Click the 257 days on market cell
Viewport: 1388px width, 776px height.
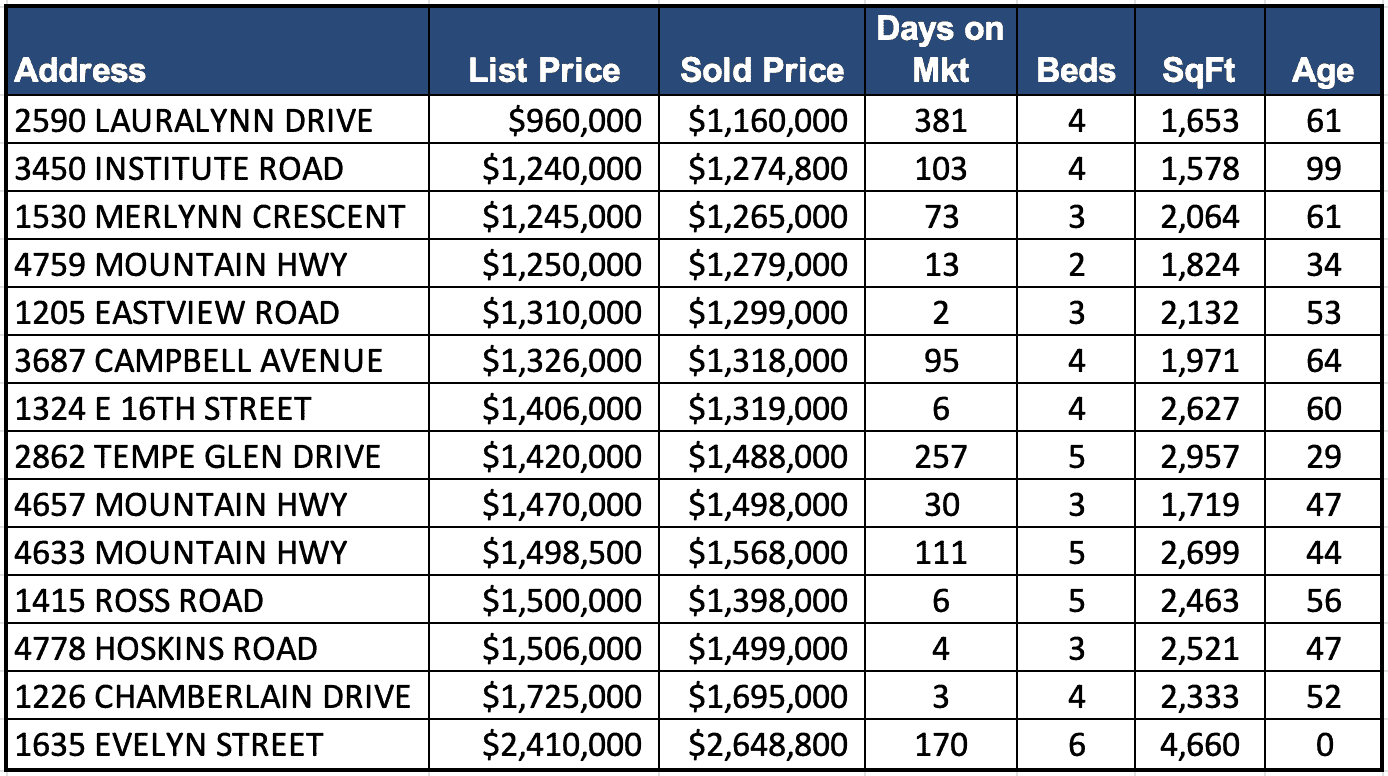coord(940,457)
